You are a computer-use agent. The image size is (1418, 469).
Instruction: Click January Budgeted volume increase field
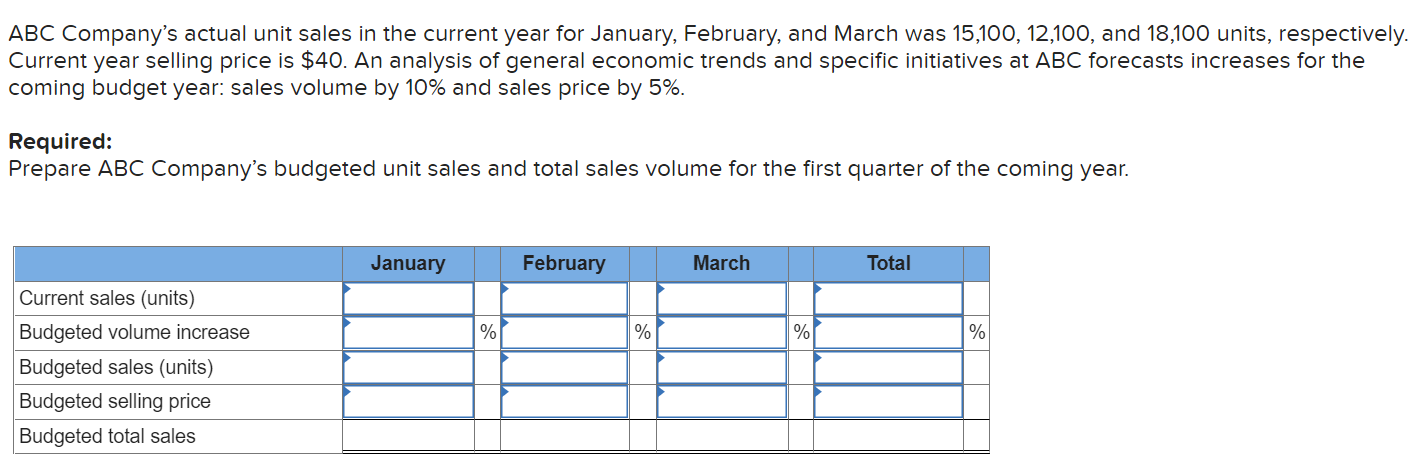(408, 333)
